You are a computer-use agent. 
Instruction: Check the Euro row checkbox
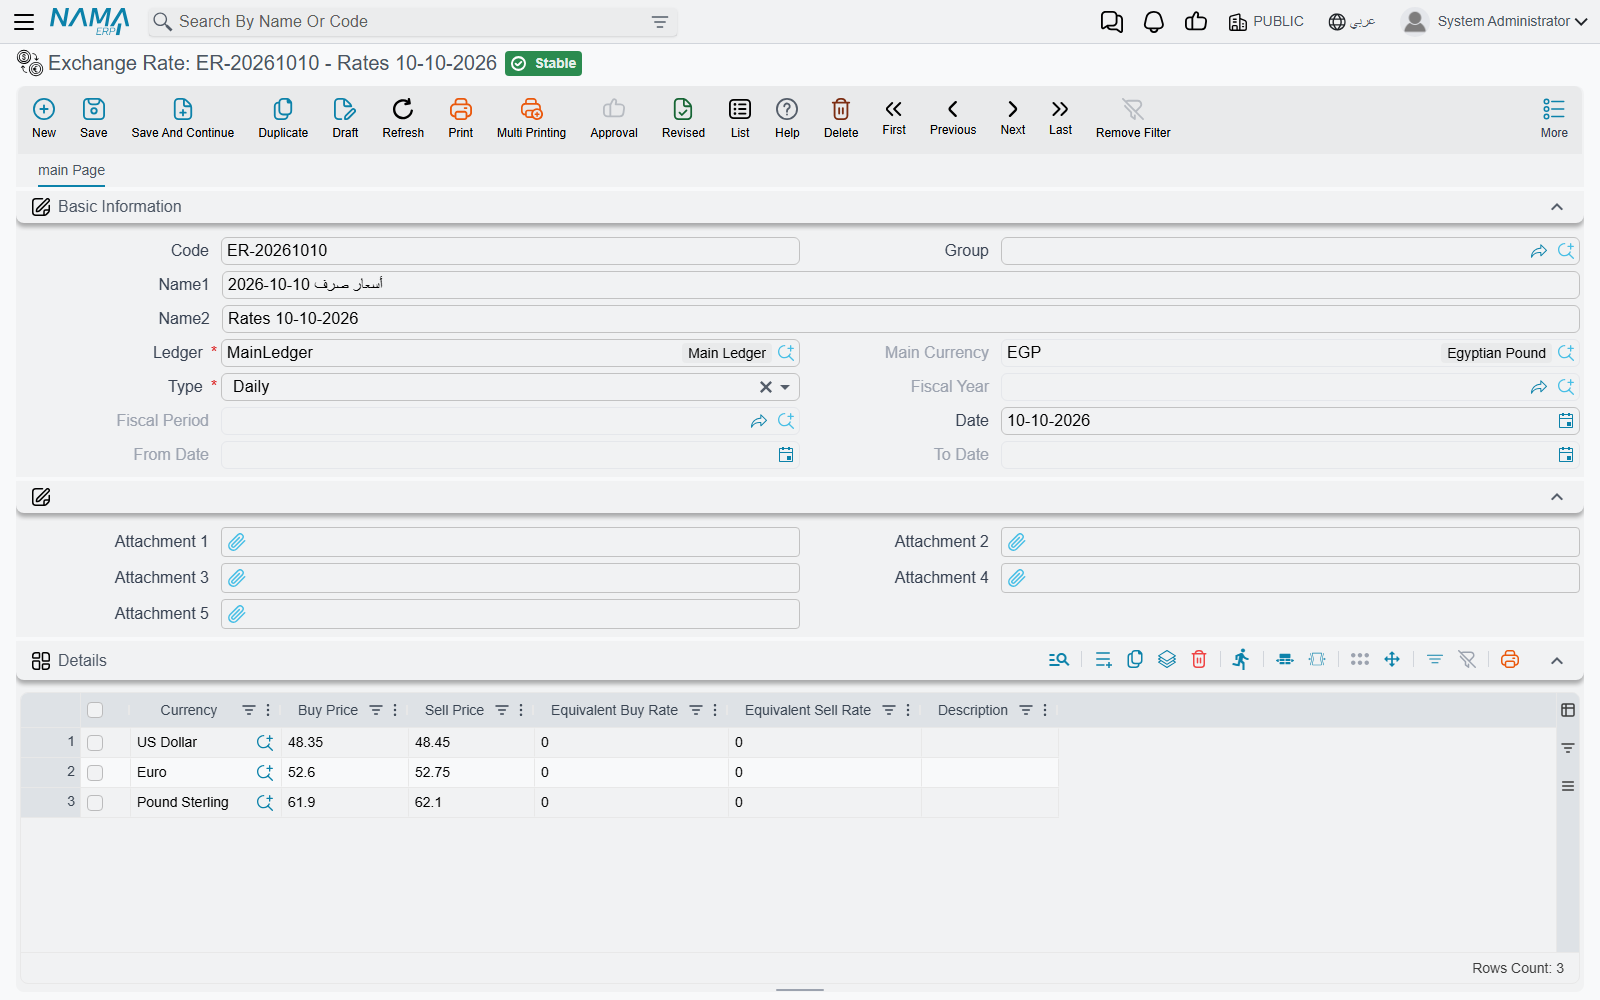[x=95, y=773]
